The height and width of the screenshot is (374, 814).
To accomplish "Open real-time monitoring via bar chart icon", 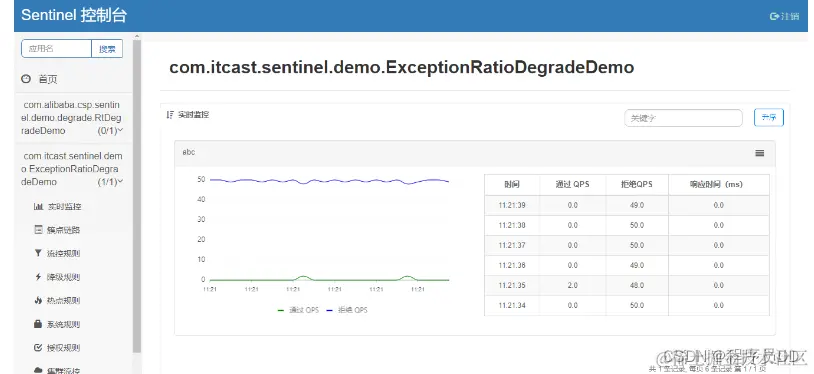I will click(x=38, y=206).
